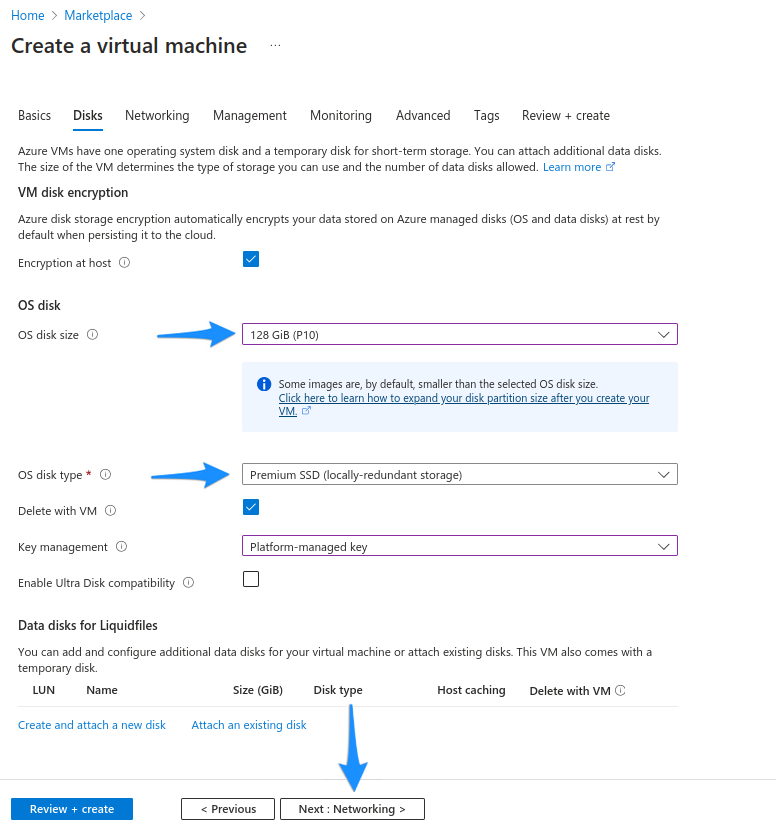
Task: Uncheck the Encryption at host checkbox
Action: (251, 258)
